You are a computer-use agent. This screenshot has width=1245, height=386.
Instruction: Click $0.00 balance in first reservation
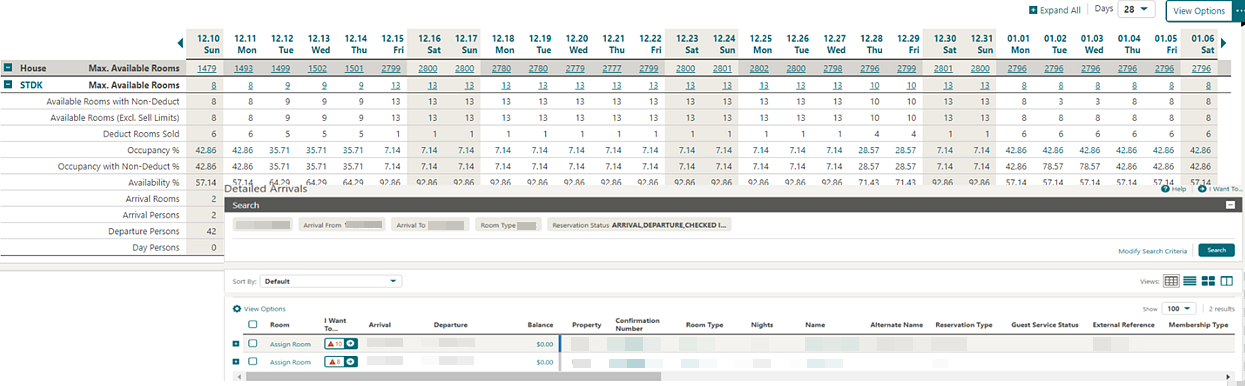(x=544, y=344)
